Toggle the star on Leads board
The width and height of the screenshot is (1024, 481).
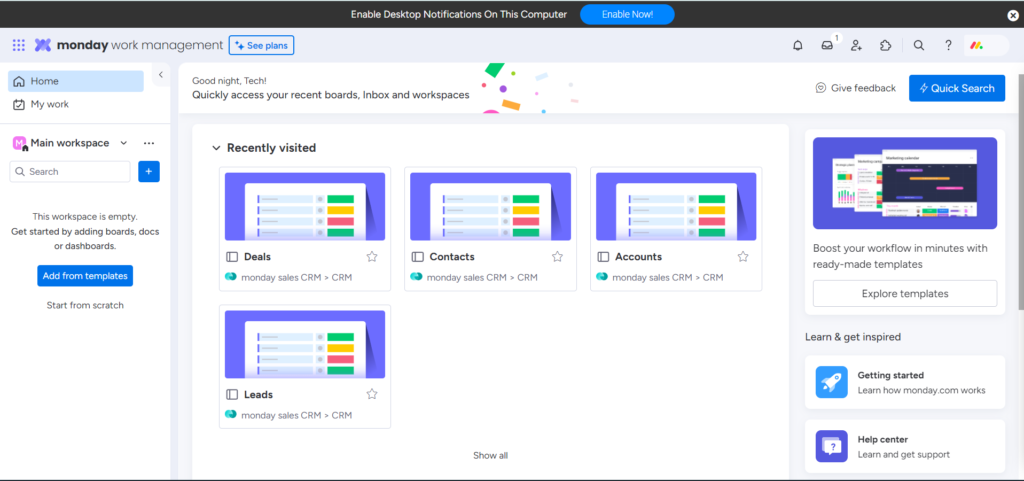click(x=372, y=394)
